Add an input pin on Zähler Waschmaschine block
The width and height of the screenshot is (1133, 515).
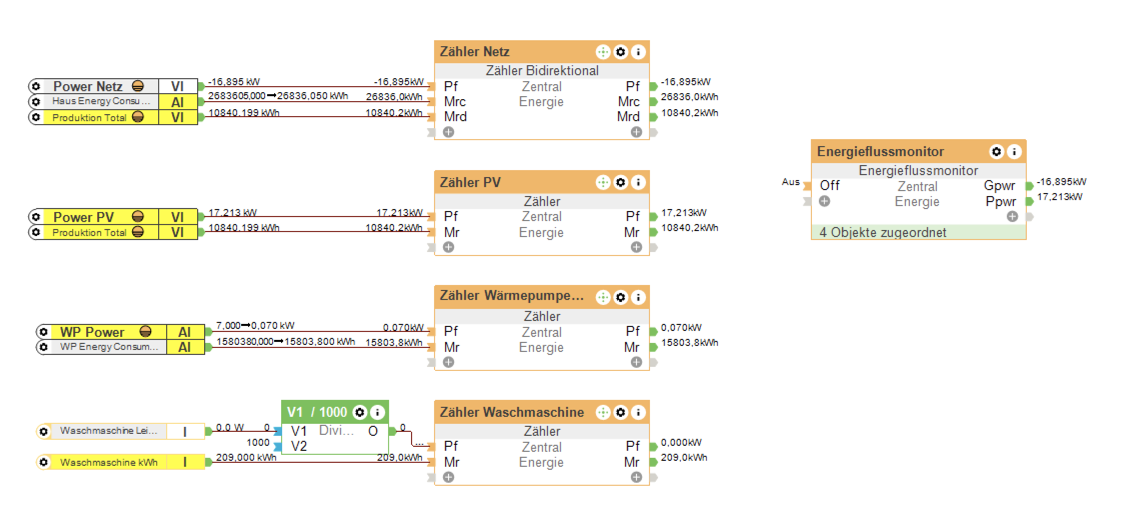[448, 477]
